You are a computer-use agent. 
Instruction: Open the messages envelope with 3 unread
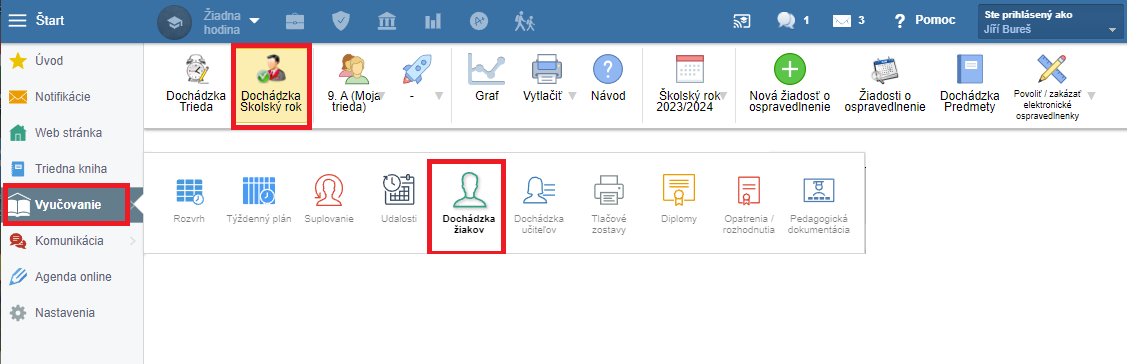tap(848, 21)
